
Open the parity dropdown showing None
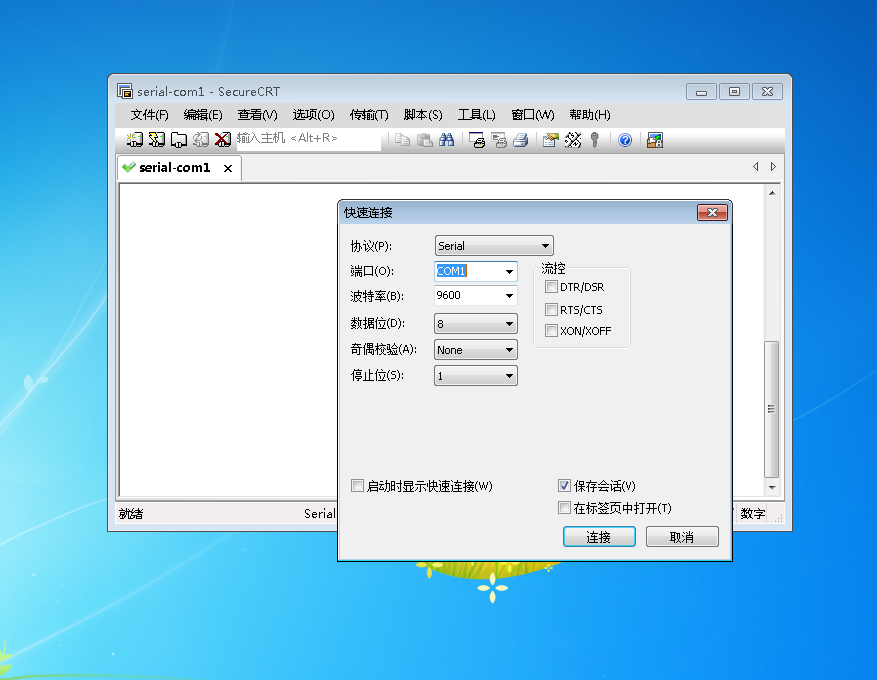point(475,350)
